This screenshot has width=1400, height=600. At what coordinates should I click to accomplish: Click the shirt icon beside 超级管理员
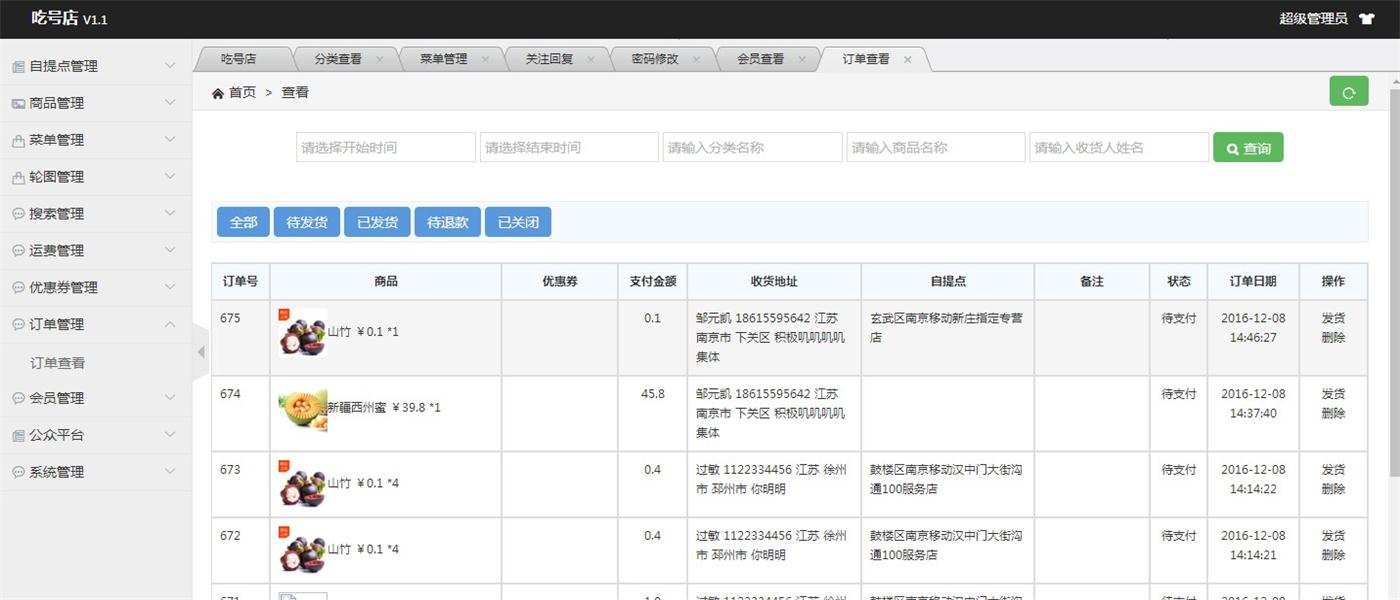pos(1368,19)
